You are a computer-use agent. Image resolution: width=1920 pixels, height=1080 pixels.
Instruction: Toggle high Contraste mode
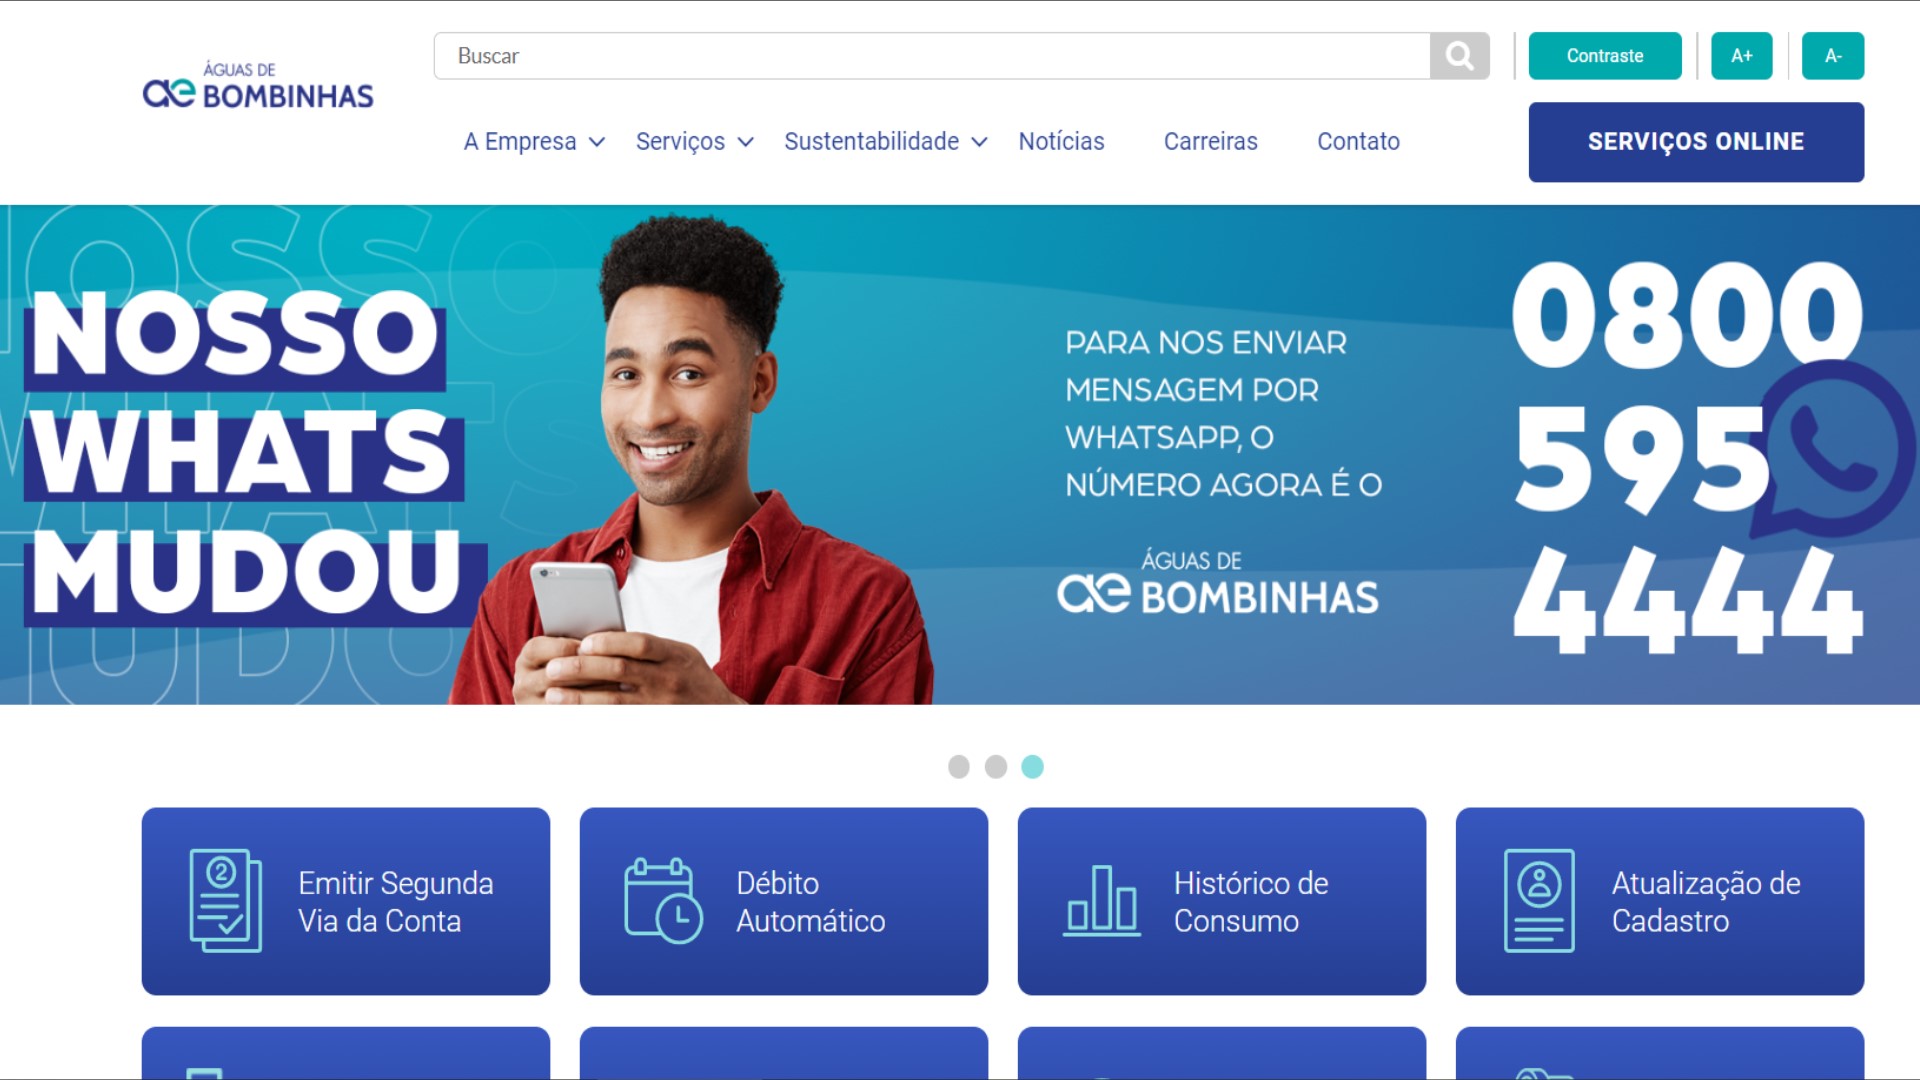coord(1604,56)
